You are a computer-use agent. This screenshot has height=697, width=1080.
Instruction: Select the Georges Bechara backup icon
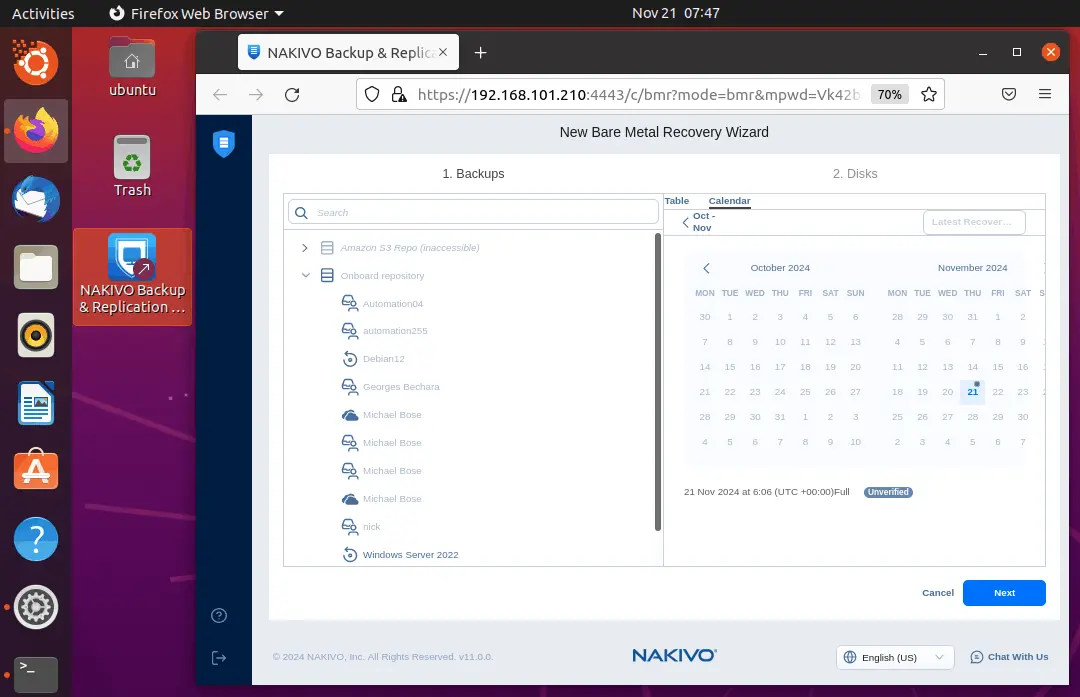point(350,386)
